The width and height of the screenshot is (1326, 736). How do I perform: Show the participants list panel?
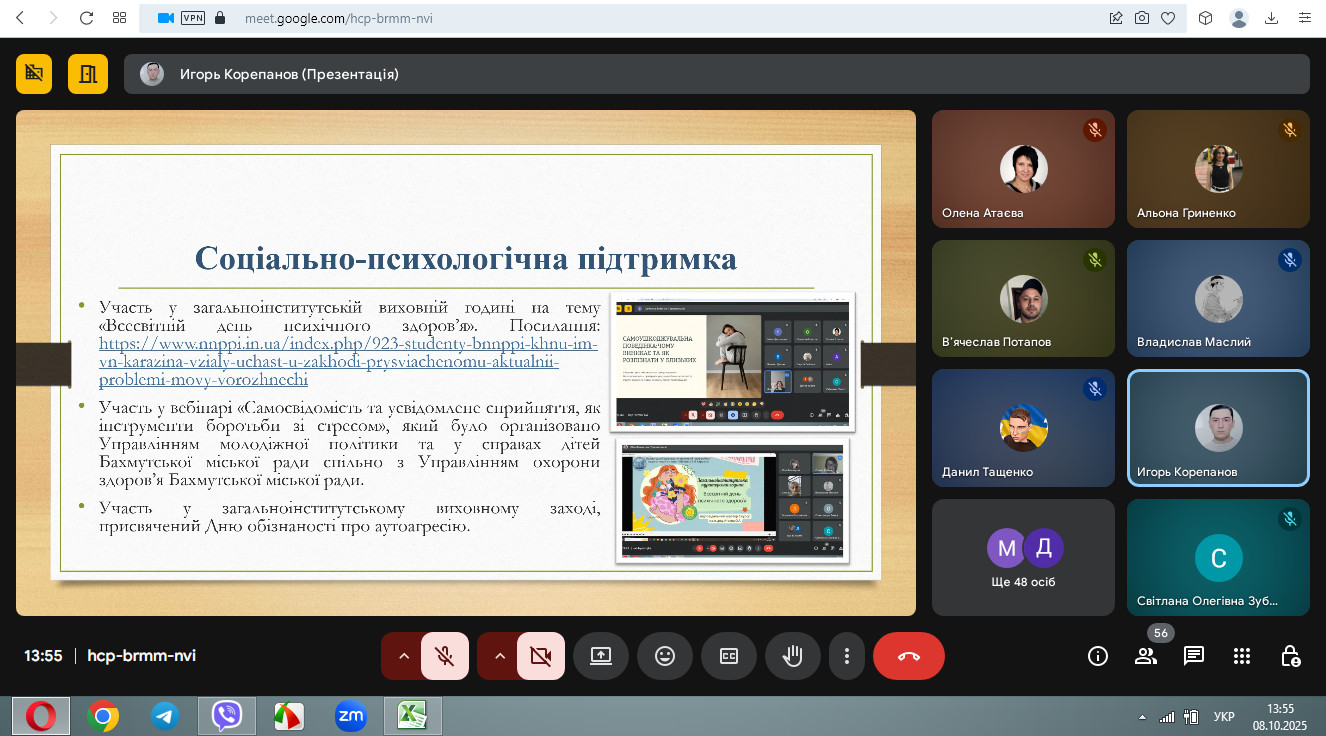tap(1146, 656)
